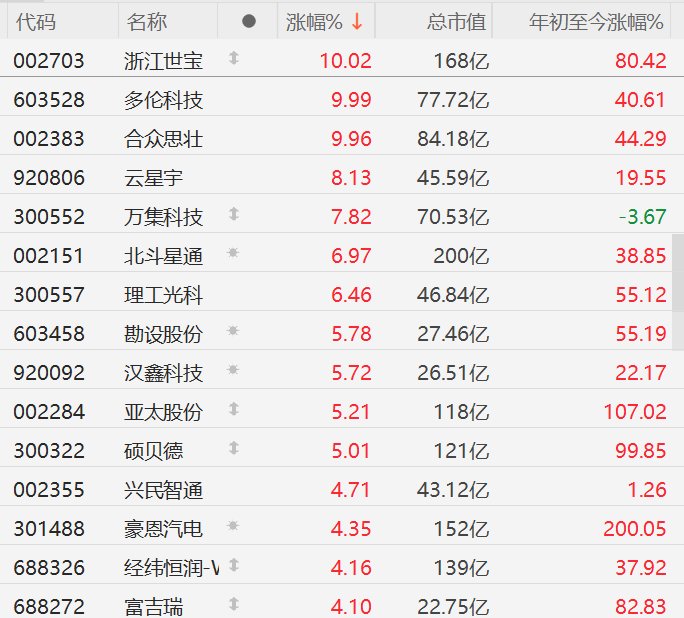Open the 勘设股份 row name
This screenshot has height=618, width=684.
(163, 335)
